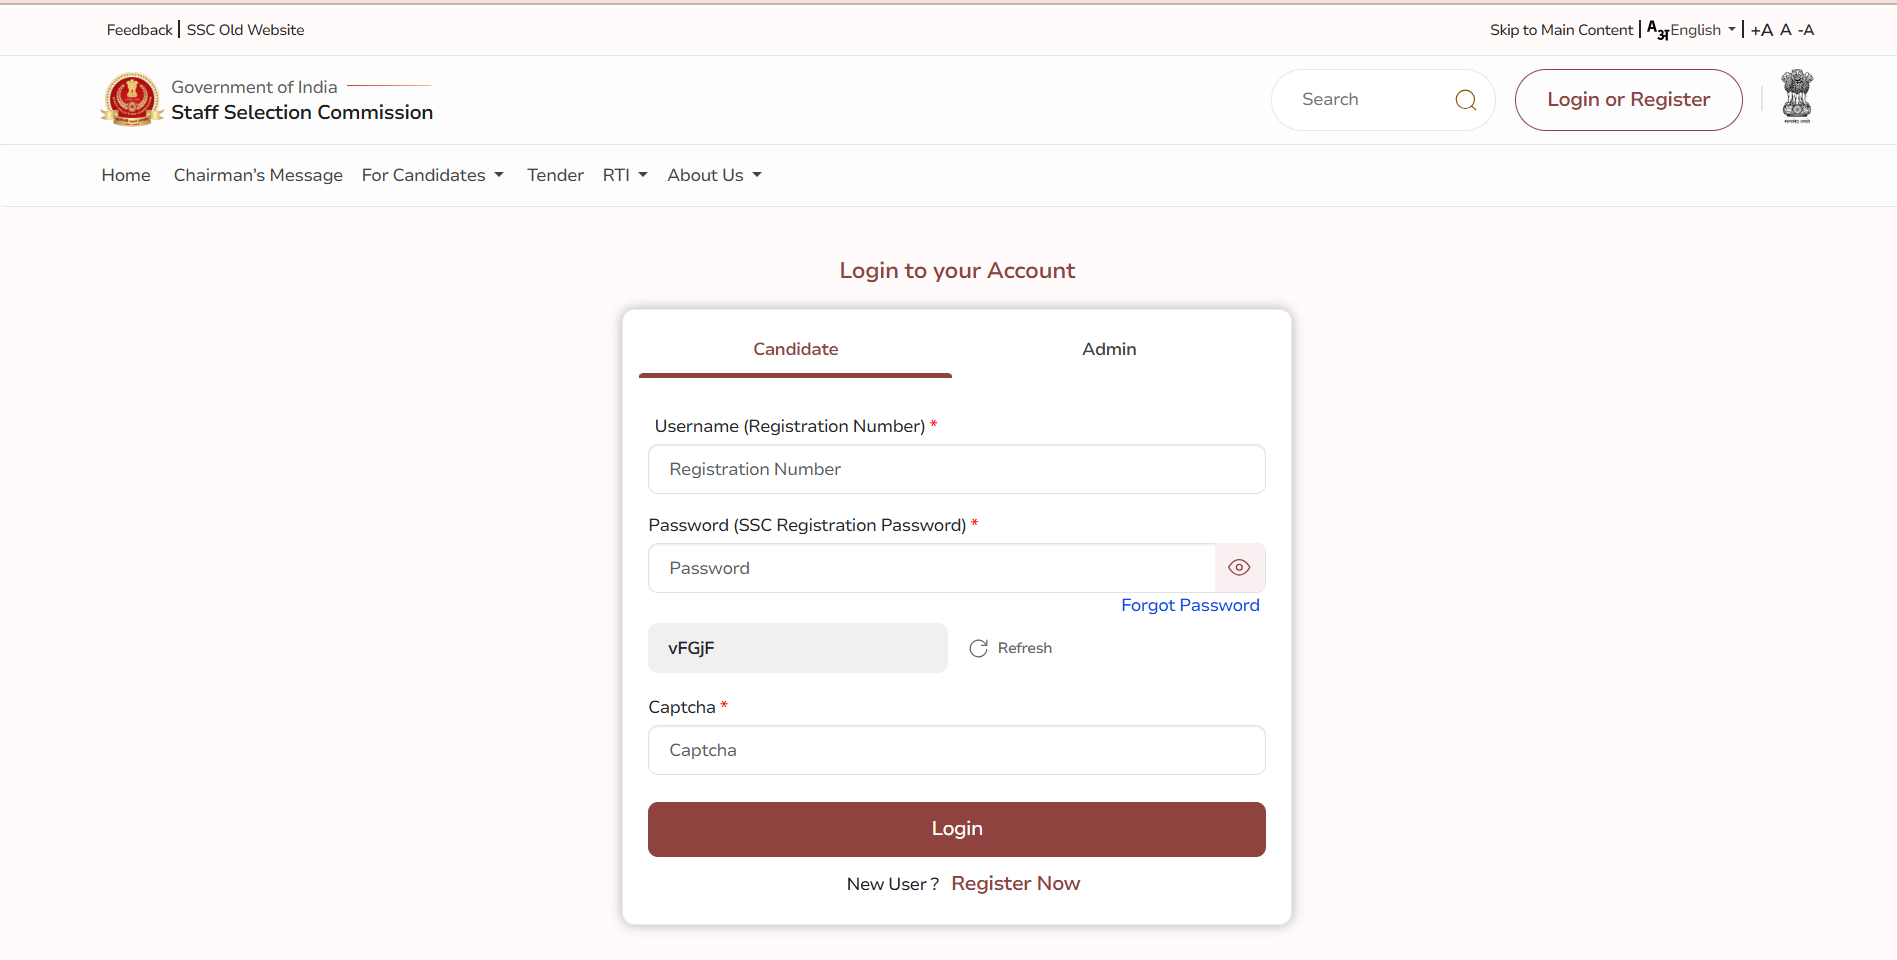
Task: Click the search magnifier icon
Action: 1465,100
